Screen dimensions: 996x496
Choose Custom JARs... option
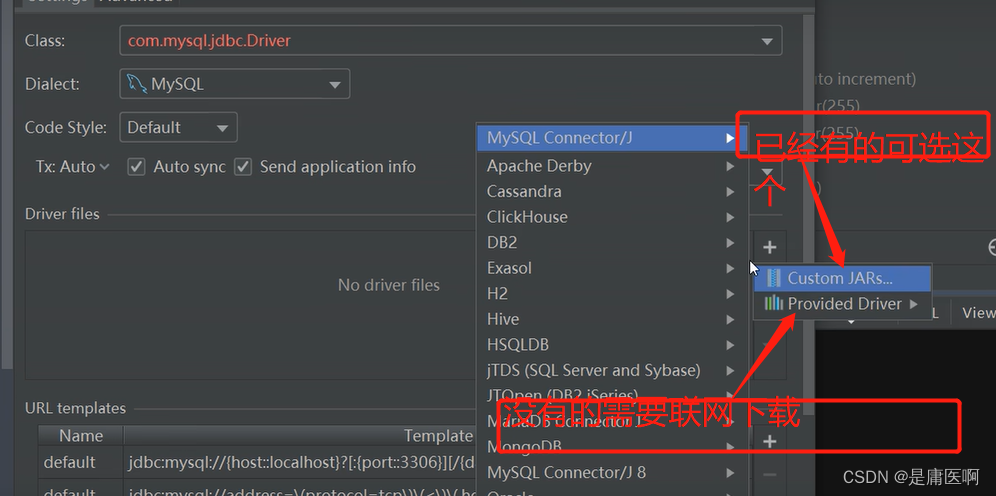coord(843,278)
